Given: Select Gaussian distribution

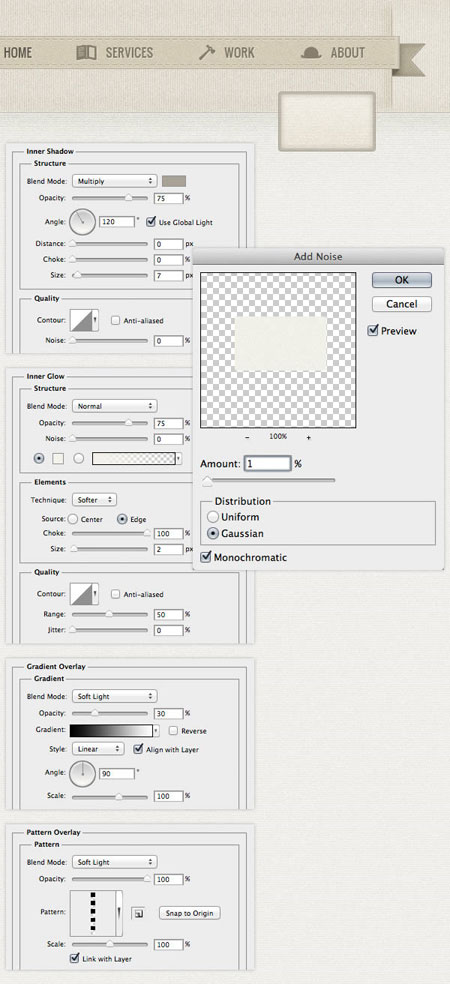Looking at the screenshot, I should (213, 533).
